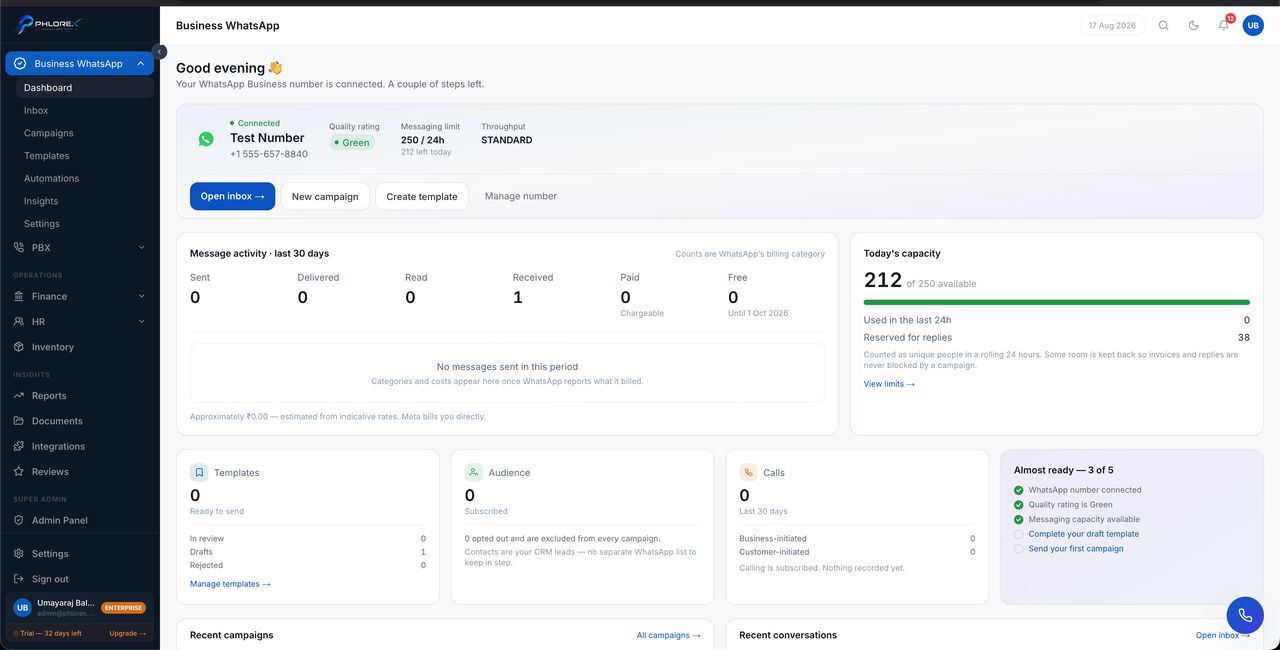The height and width of the screenshot is (650, 1280).
Task: Click the Upgrade link in trial banner
Action: pyautogui.click(x=127, y=633)
